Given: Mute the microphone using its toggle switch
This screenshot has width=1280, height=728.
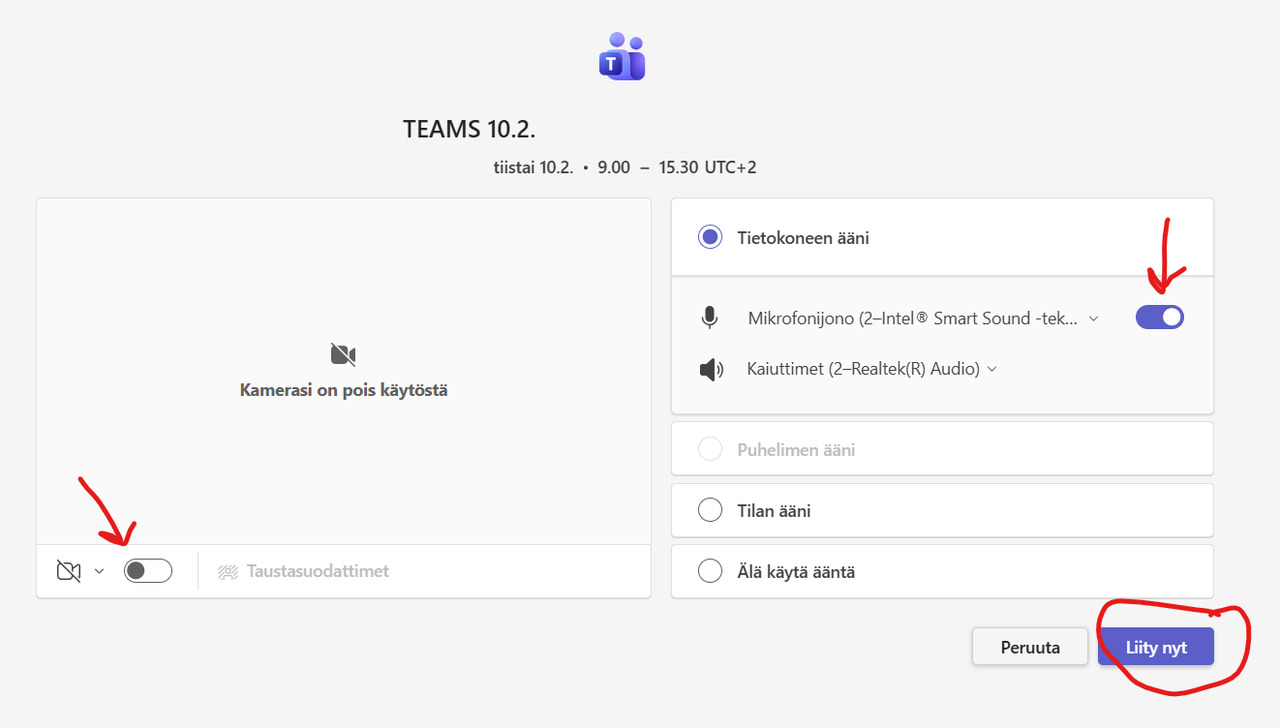Looking at the screenshot, I should pyautogui.click(x=1160, y=317).
